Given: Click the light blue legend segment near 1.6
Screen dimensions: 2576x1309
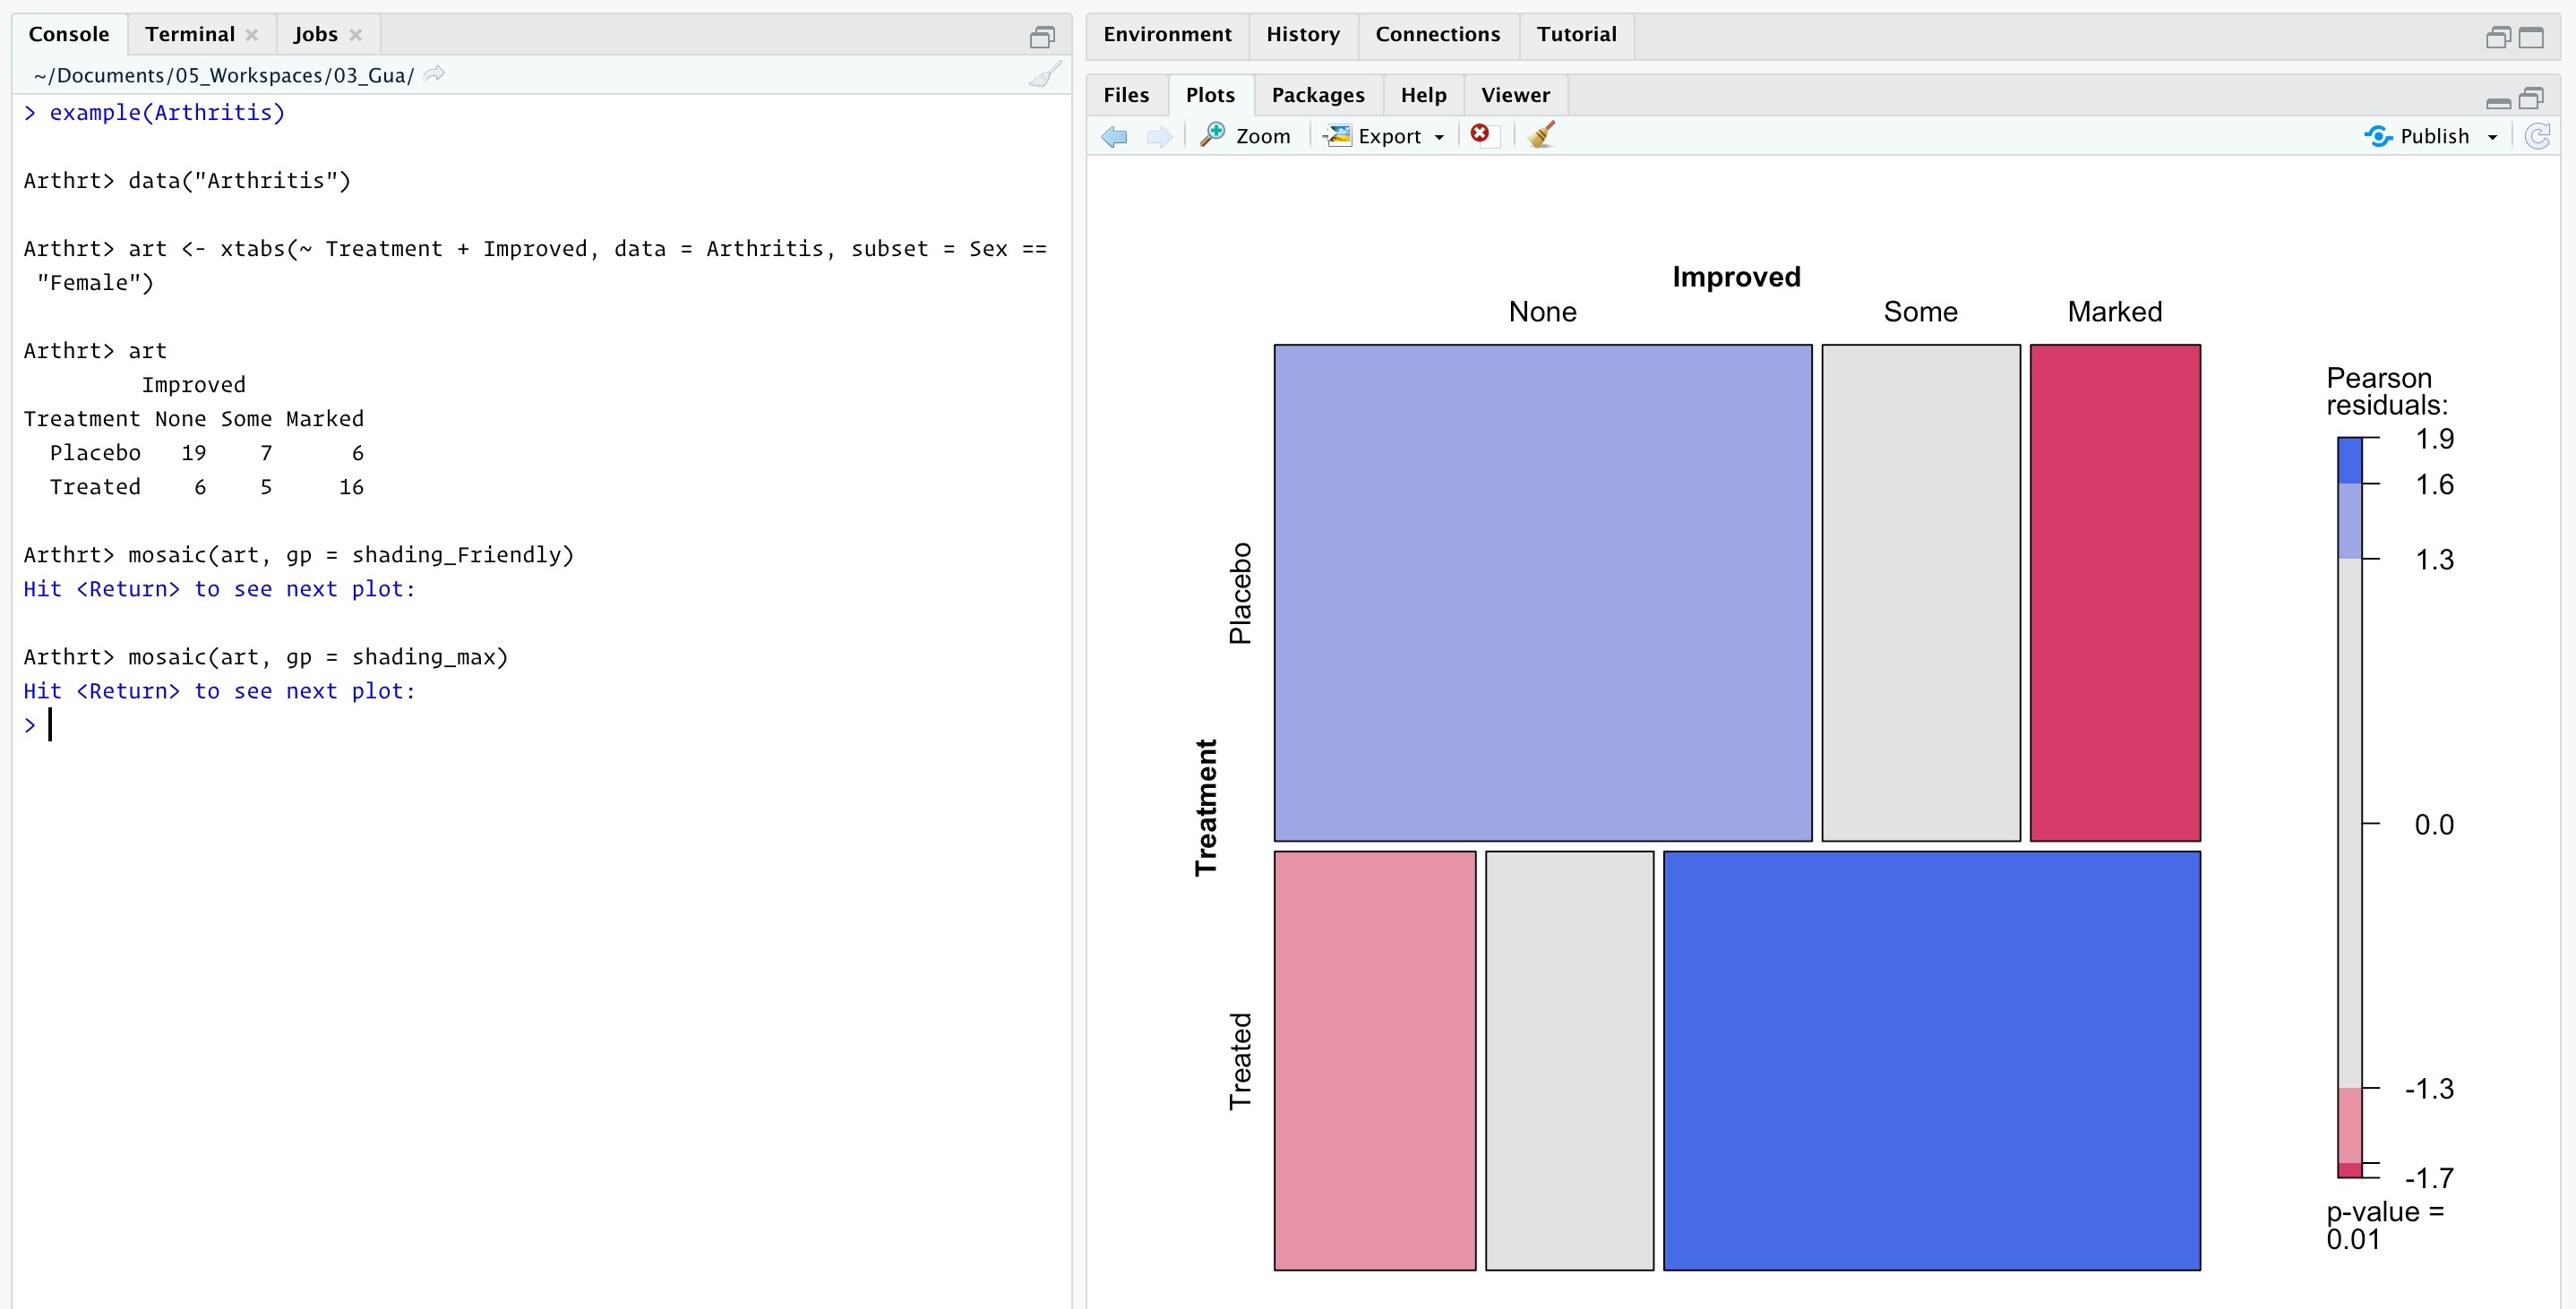Looking at the screenshot, I should (x=2350, y=521).
